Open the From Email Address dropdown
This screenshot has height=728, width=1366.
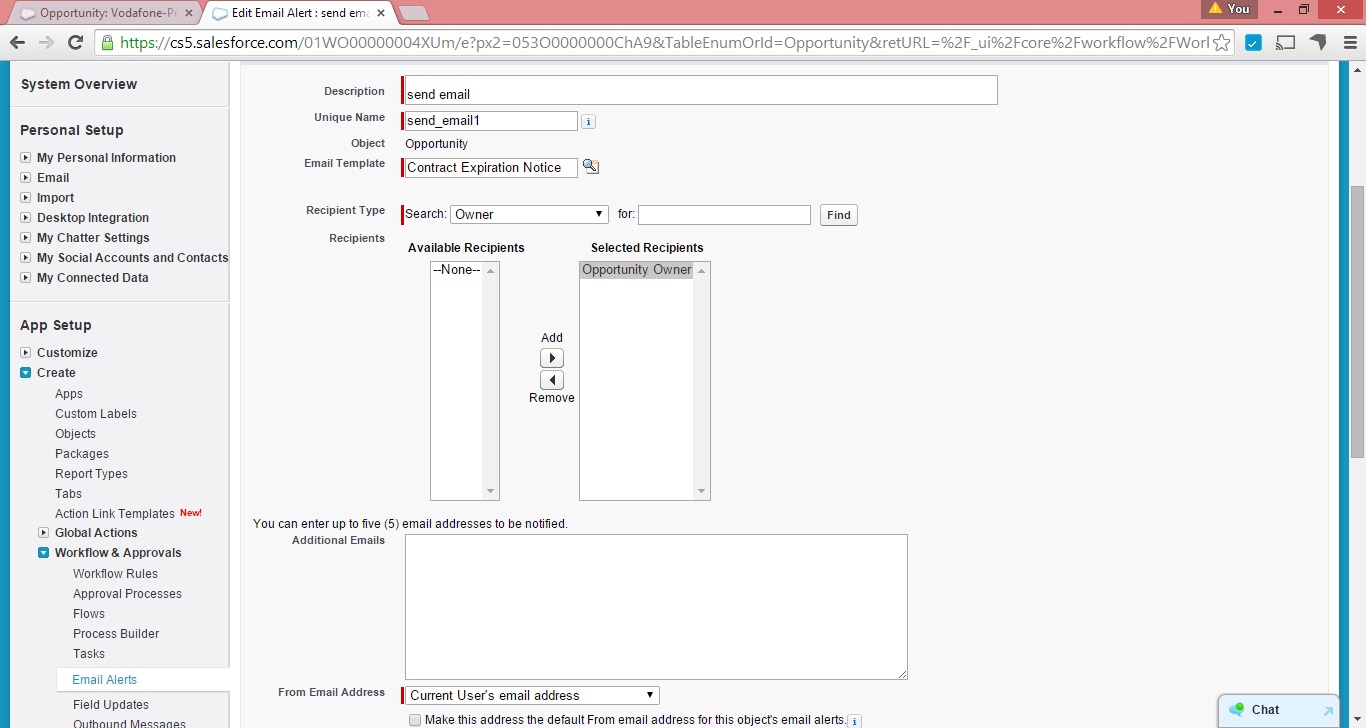532,696
